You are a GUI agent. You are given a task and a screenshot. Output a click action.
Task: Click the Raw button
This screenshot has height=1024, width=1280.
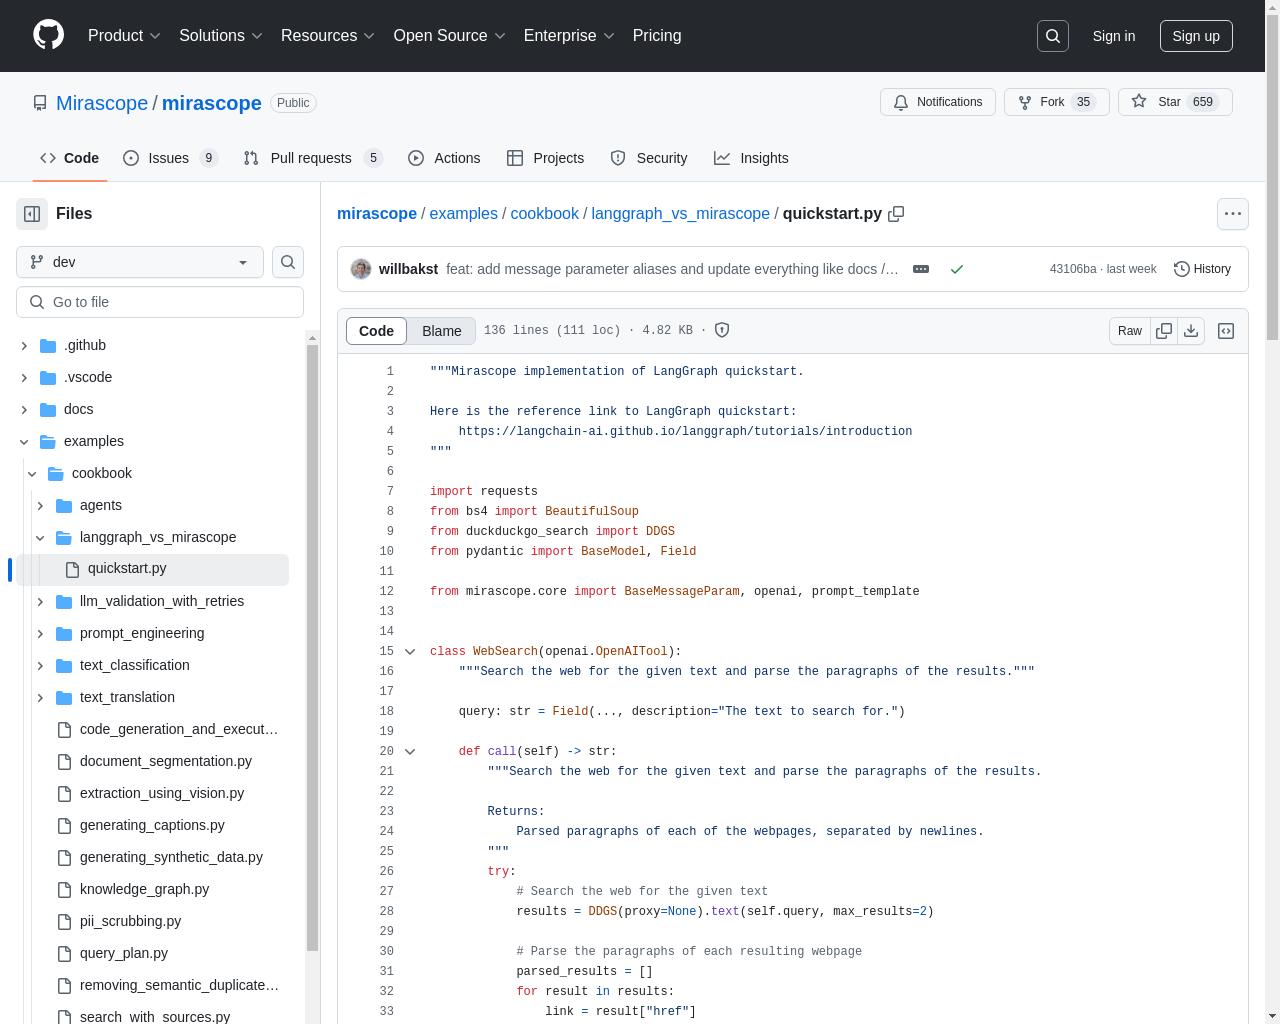1130,331
